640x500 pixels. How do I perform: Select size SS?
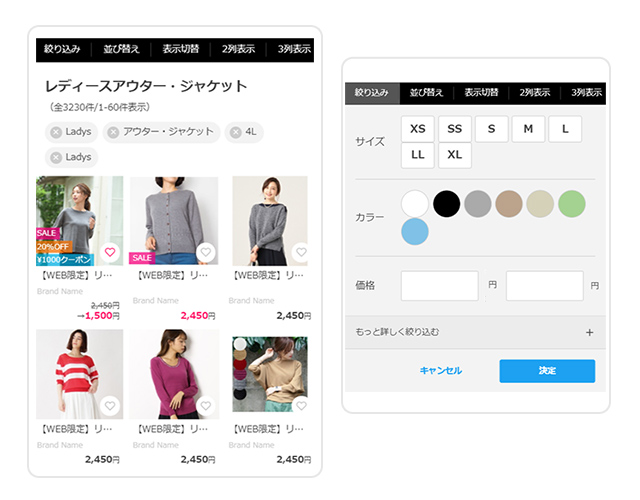coord(455,129)
